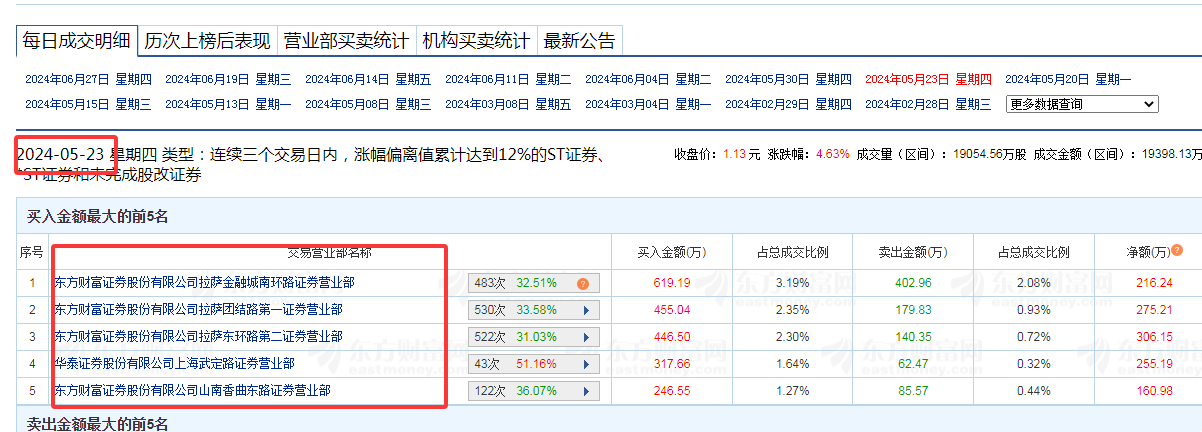The image size is (1202, 432).
Task: Switch to the 每日成交明细 tab
Action: (77, 41)
